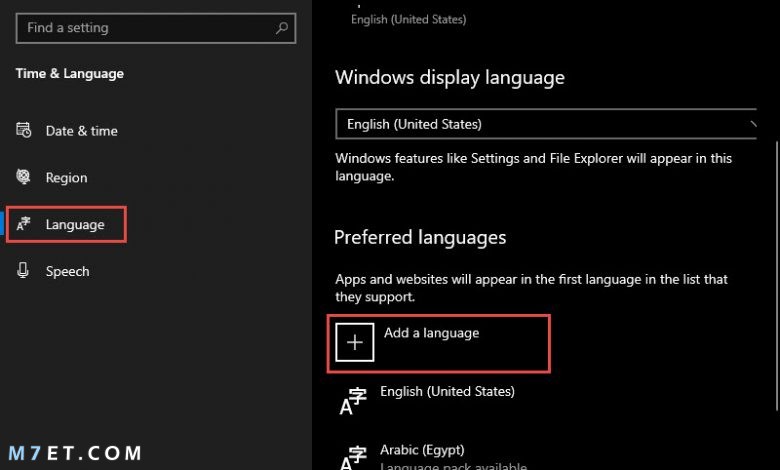Click the Speech microphone icon
Viewport: 780px width, 470px height.
click(x=23, y=271)
